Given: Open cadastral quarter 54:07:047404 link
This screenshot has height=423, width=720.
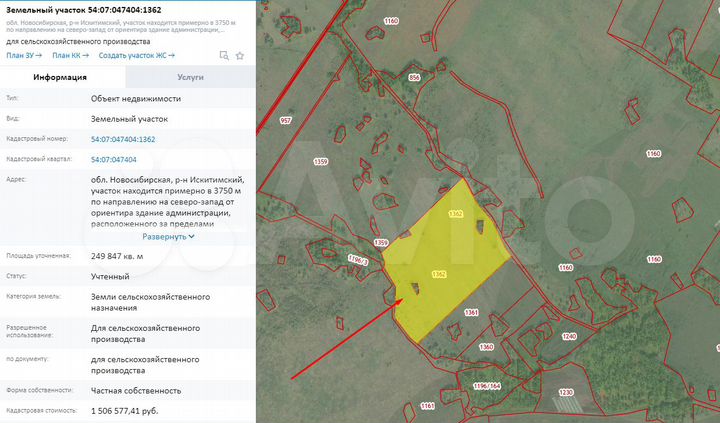Looking at the screenshot, I should [x=113, y=159].
